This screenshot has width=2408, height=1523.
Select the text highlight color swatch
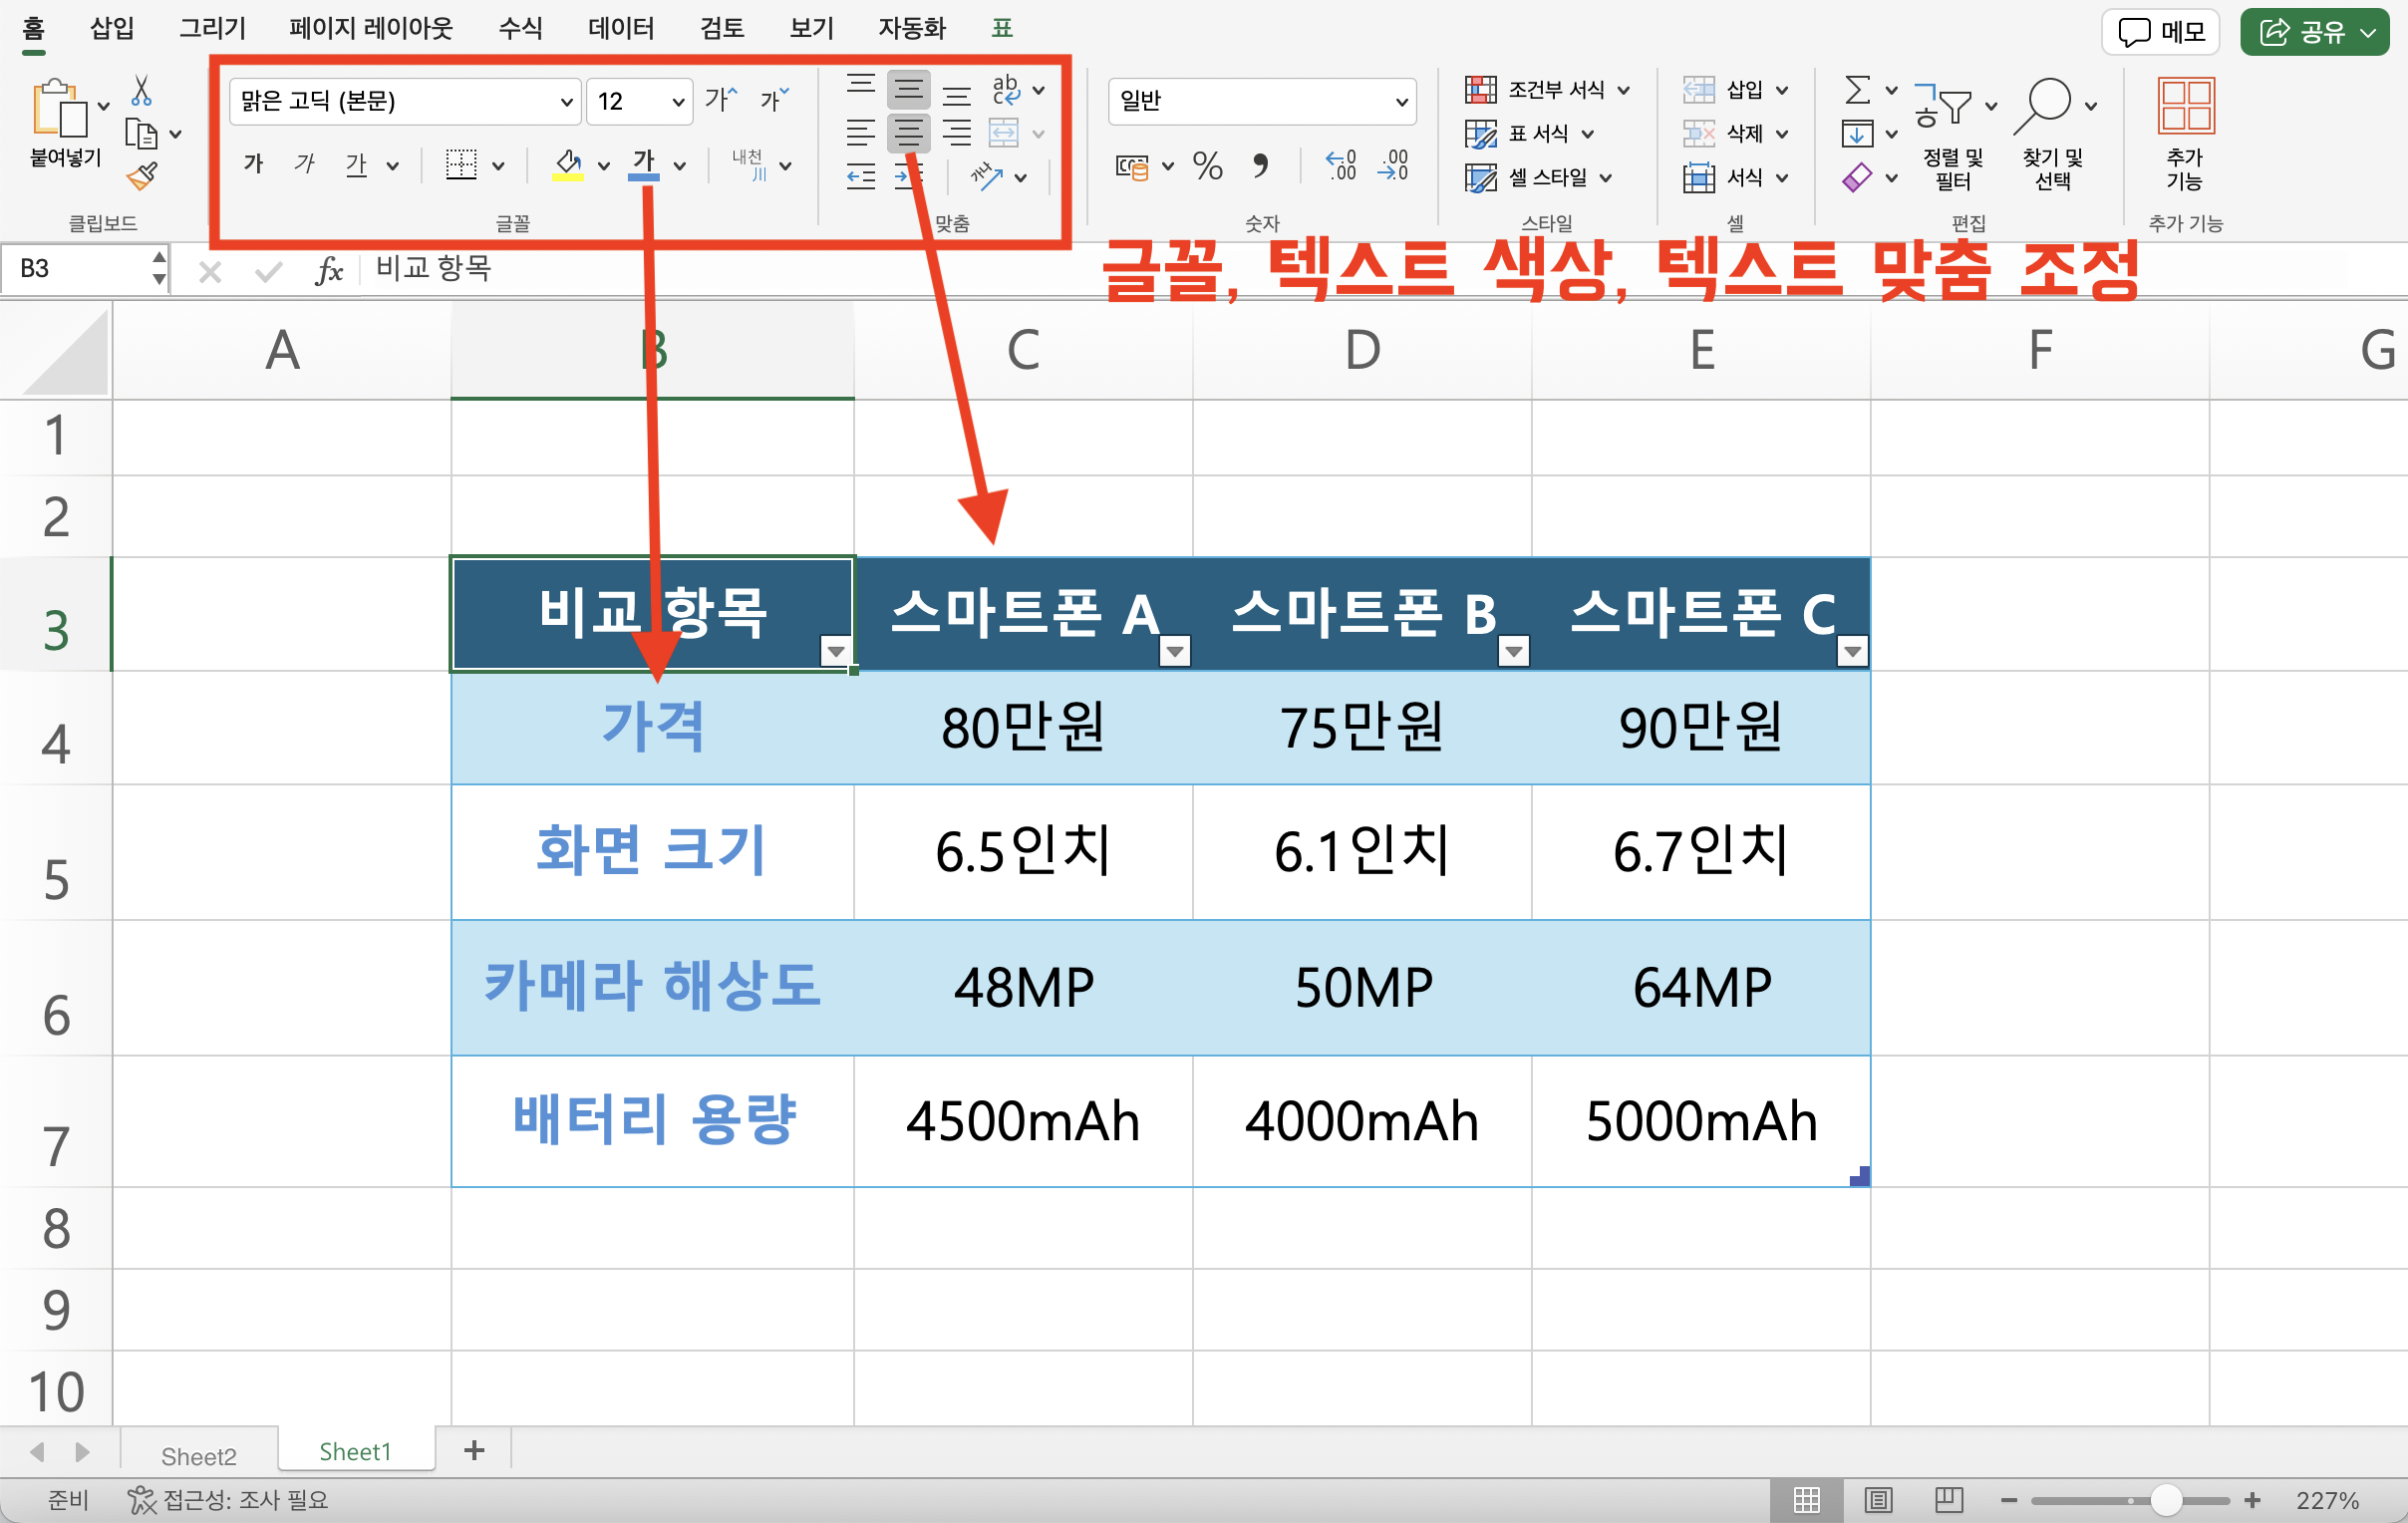[565, 182]
